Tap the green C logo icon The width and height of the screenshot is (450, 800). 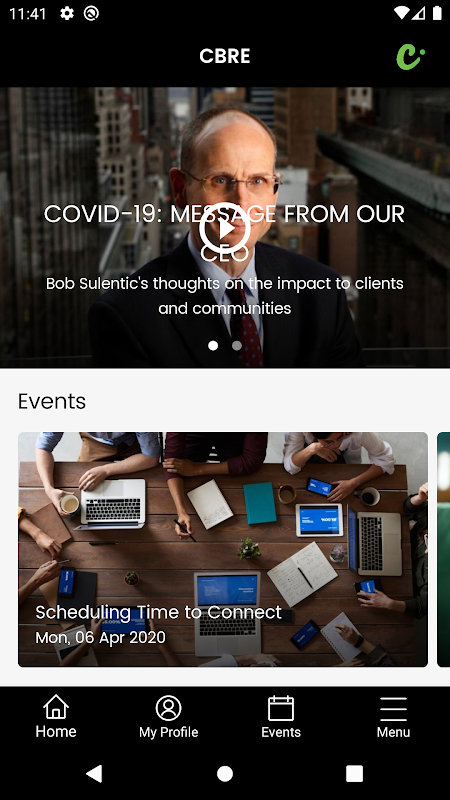[410, 57]
